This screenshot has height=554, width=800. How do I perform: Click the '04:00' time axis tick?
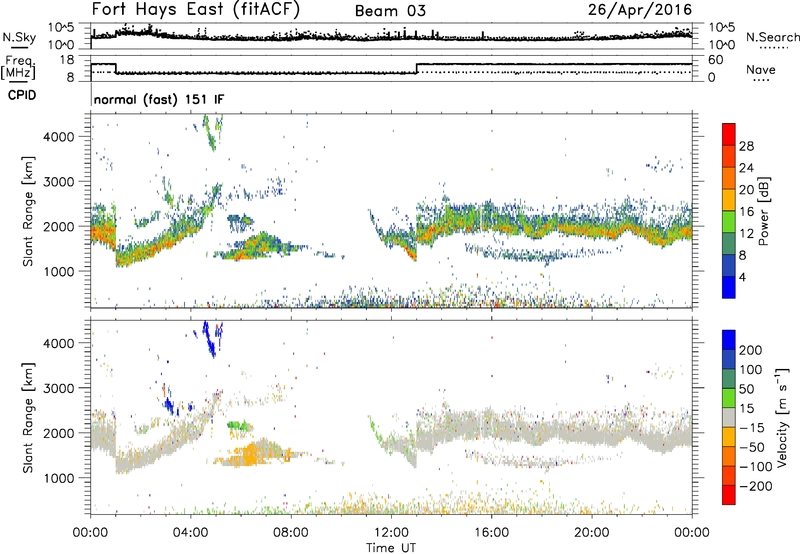point(190,533)
